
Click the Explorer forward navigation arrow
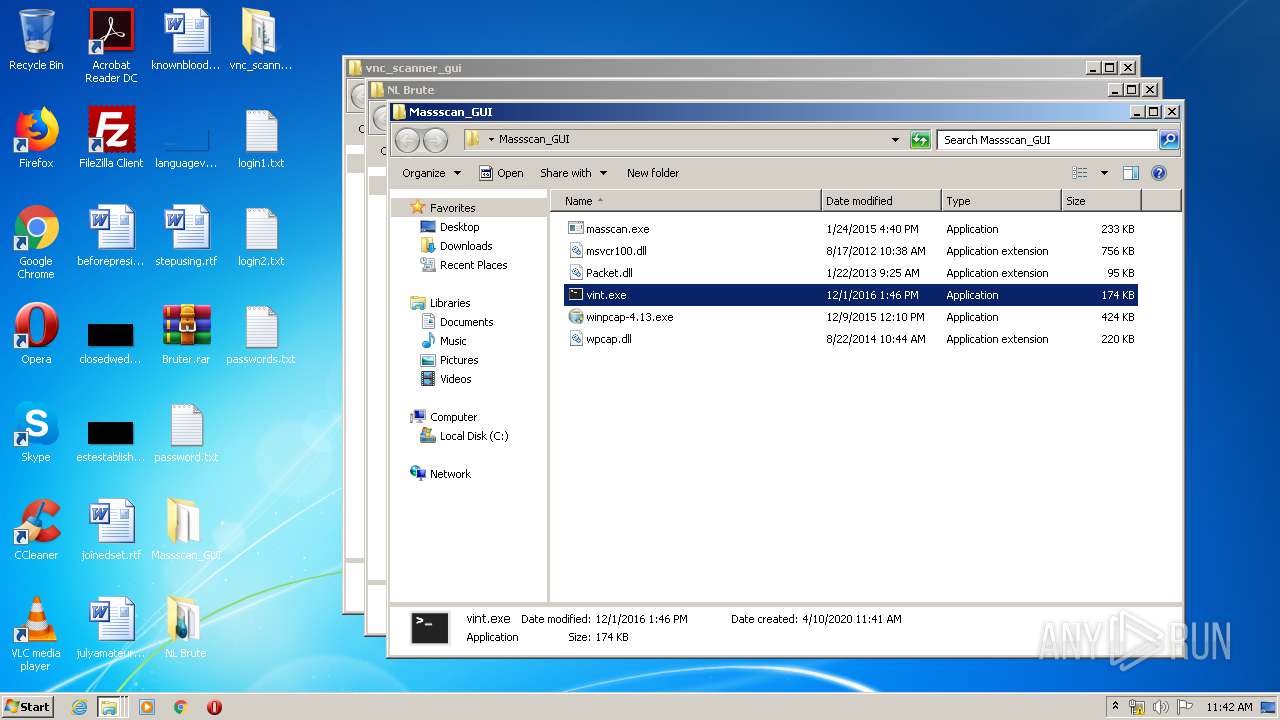point(435,140)
